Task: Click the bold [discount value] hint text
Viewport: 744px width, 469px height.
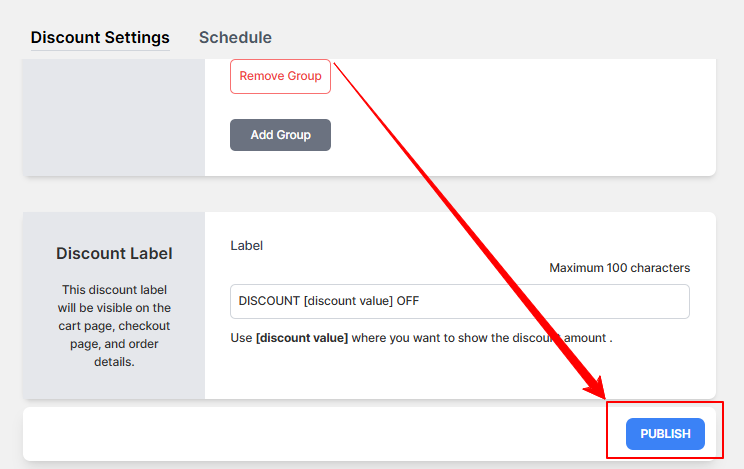Action: point(302,338)
